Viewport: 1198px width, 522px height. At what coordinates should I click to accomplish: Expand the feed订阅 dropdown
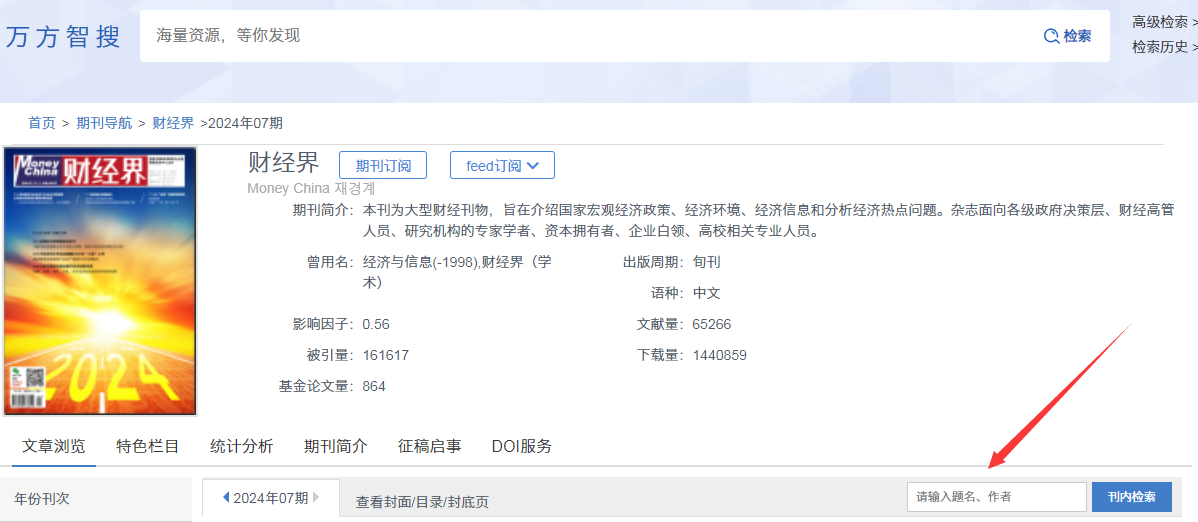point(502,165)
